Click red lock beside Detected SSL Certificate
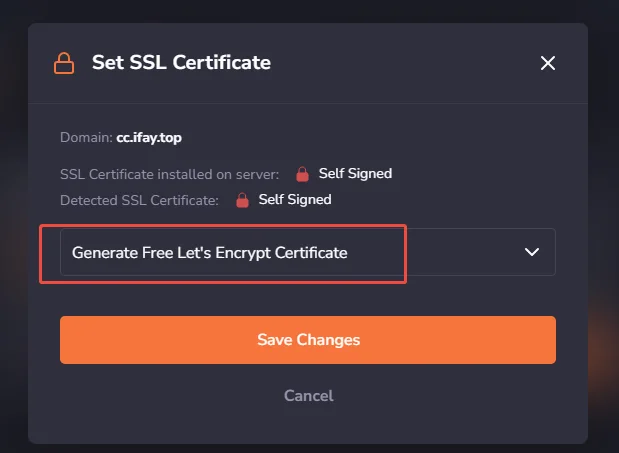The image size is (619, 453). click(x=242, y=200)
